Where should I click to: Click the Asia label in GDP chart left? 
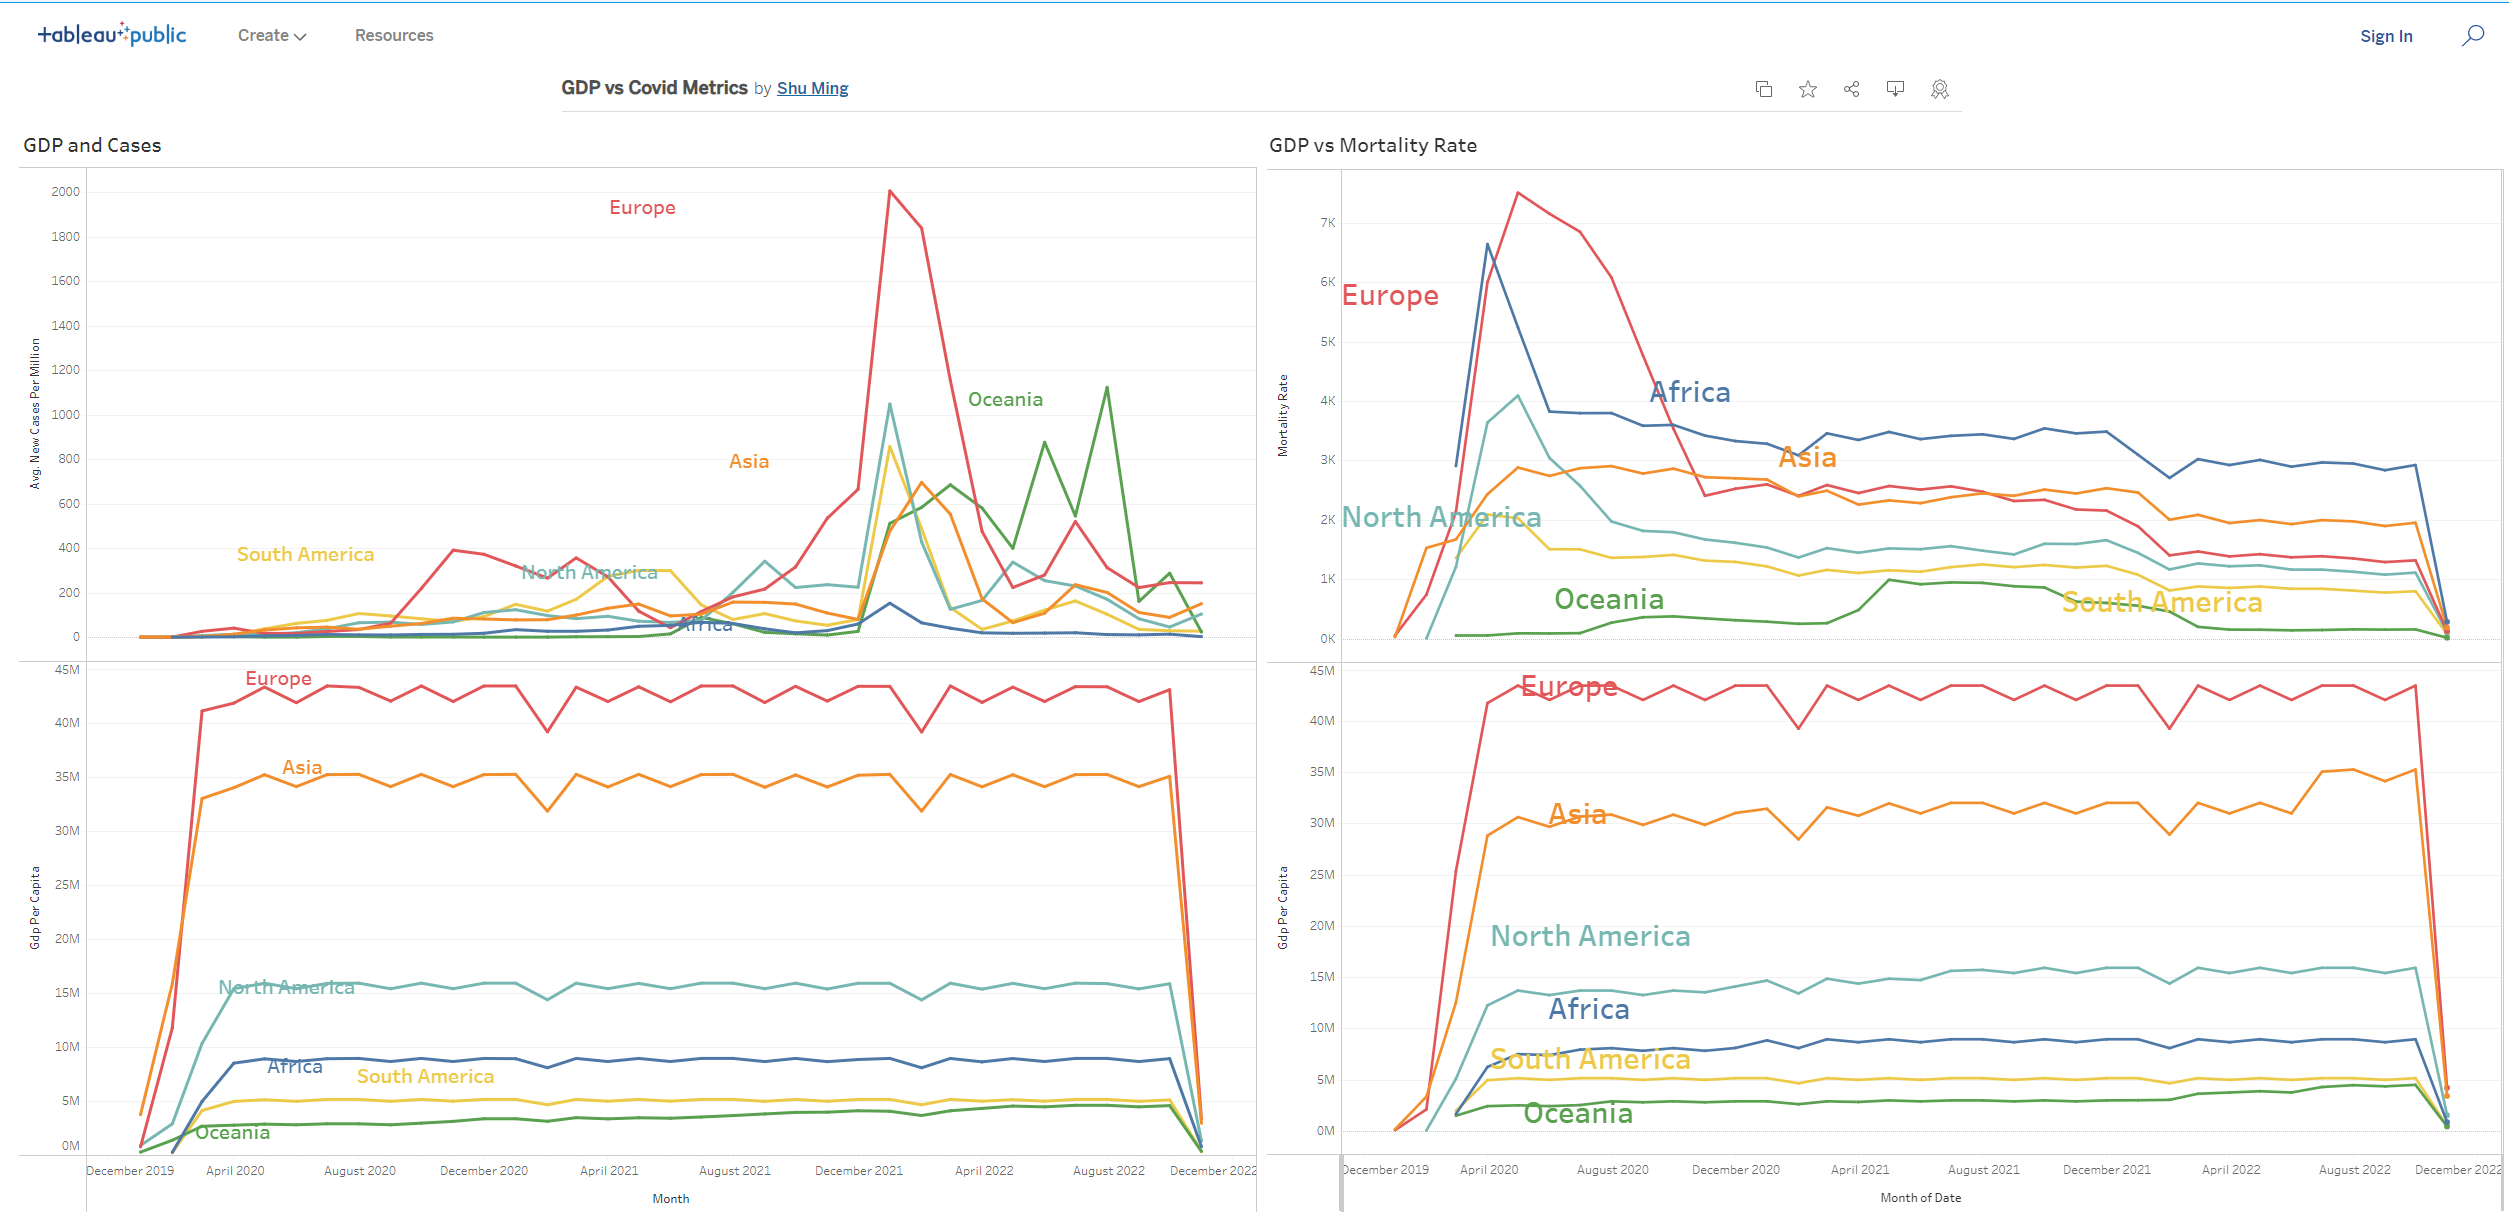pos(302,767)
